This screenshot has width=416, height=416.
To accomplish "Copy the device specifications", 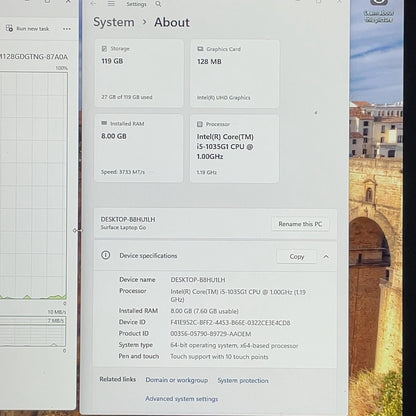I will [x=297, y=257].
